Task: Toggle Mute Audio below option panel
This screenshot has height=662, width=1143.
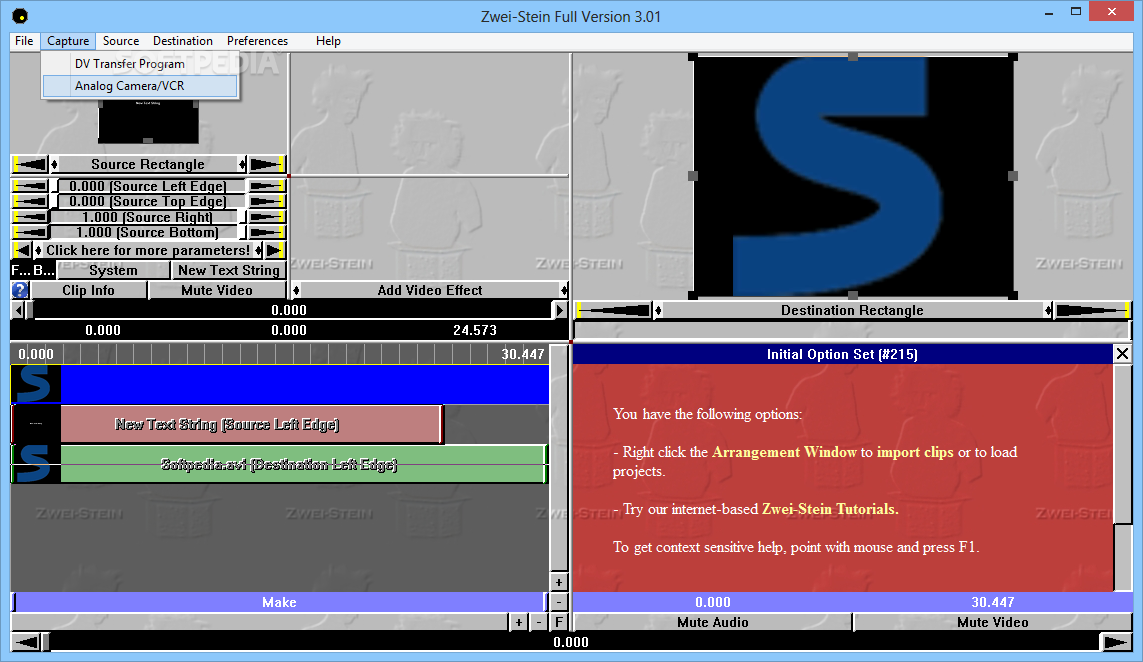Action: tap(713, 622)
